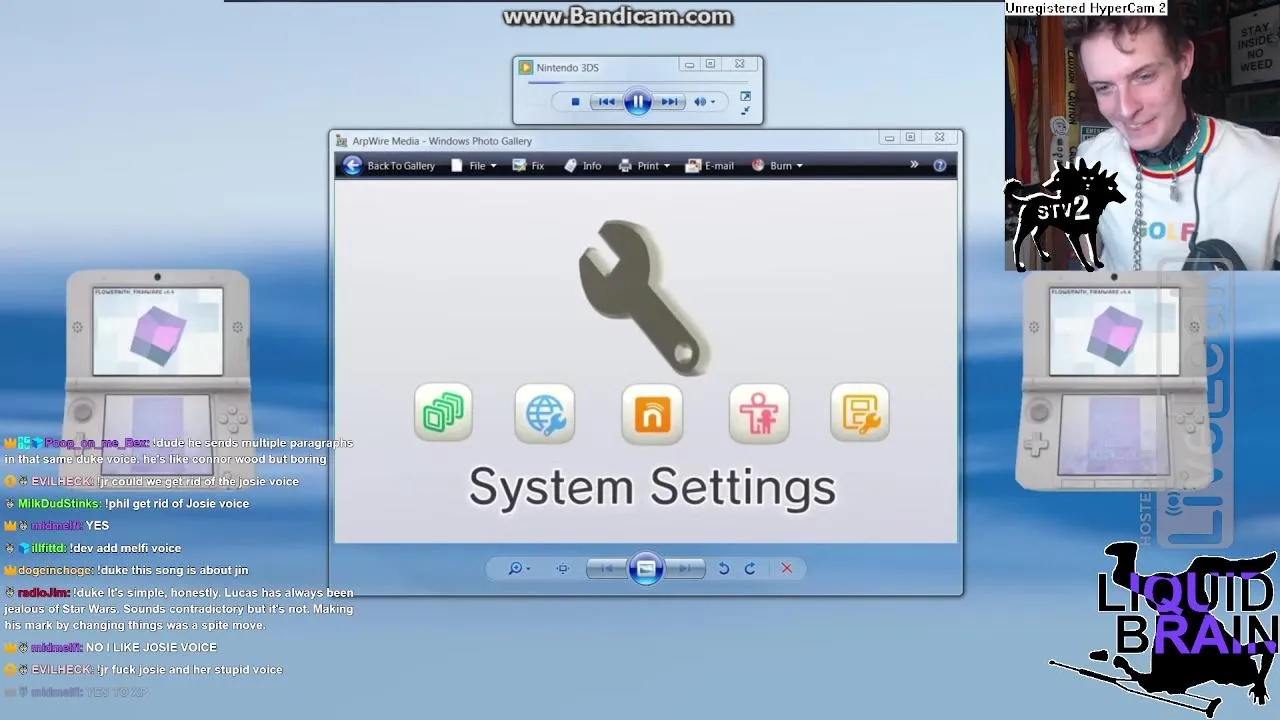Mute the media player speaker icon
This screenshot has width=1280, height=720.
tap(700, 102)
